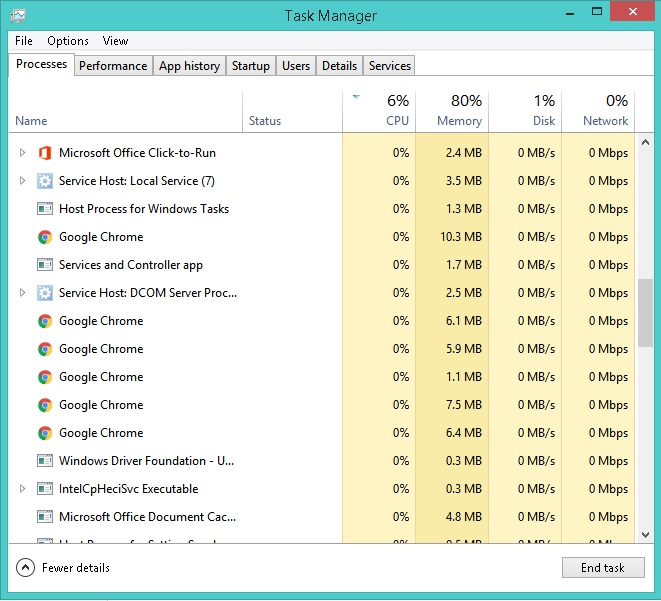Click the Chrome icon with 10.3 MB memory
Image resolution: width=661 pixels, height=601 pixels.
(45, 237)
